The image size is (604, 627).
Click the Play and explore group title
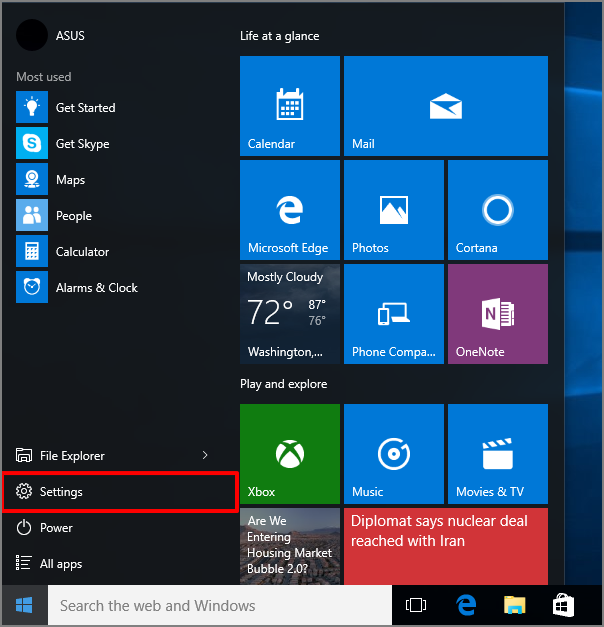click(284, 384)
